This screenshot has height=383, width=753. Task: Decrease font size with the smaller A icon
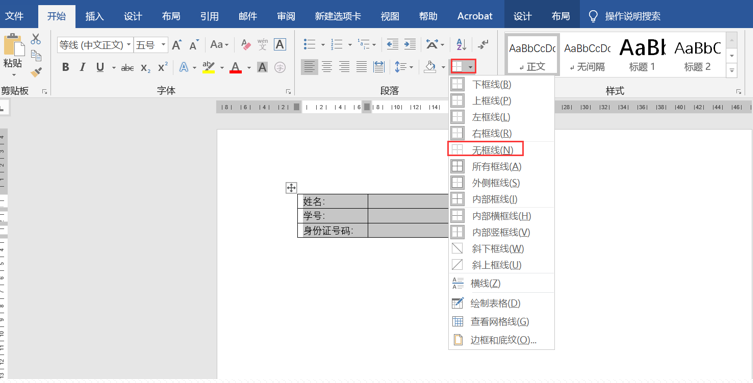click(x=194, y=45)
